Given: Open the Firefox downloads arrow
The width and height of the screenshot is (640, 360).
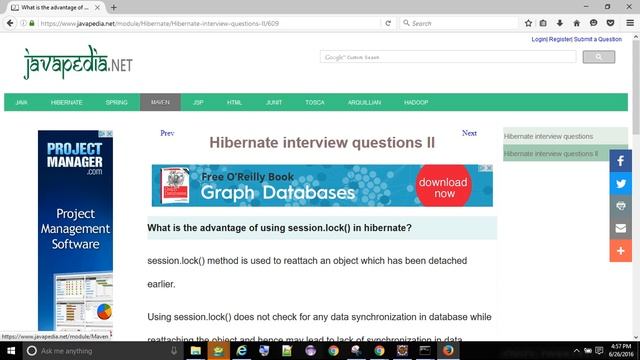Looking at the screenshot, I should [x=560, y=23].
